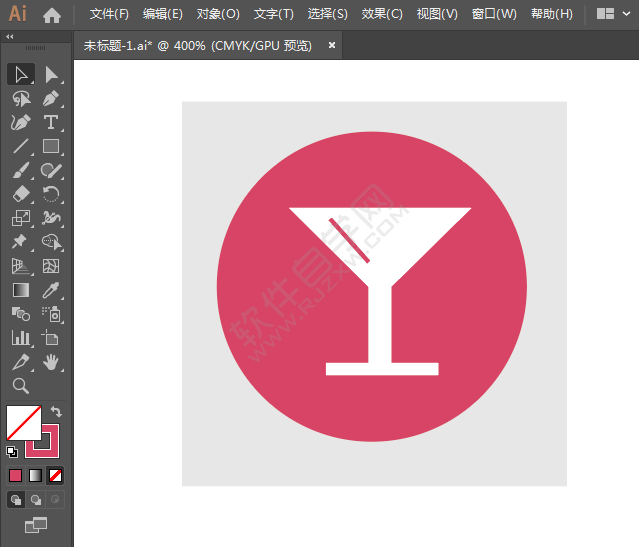Select the Type tool

pyautogui.click(x=51, y=123)
